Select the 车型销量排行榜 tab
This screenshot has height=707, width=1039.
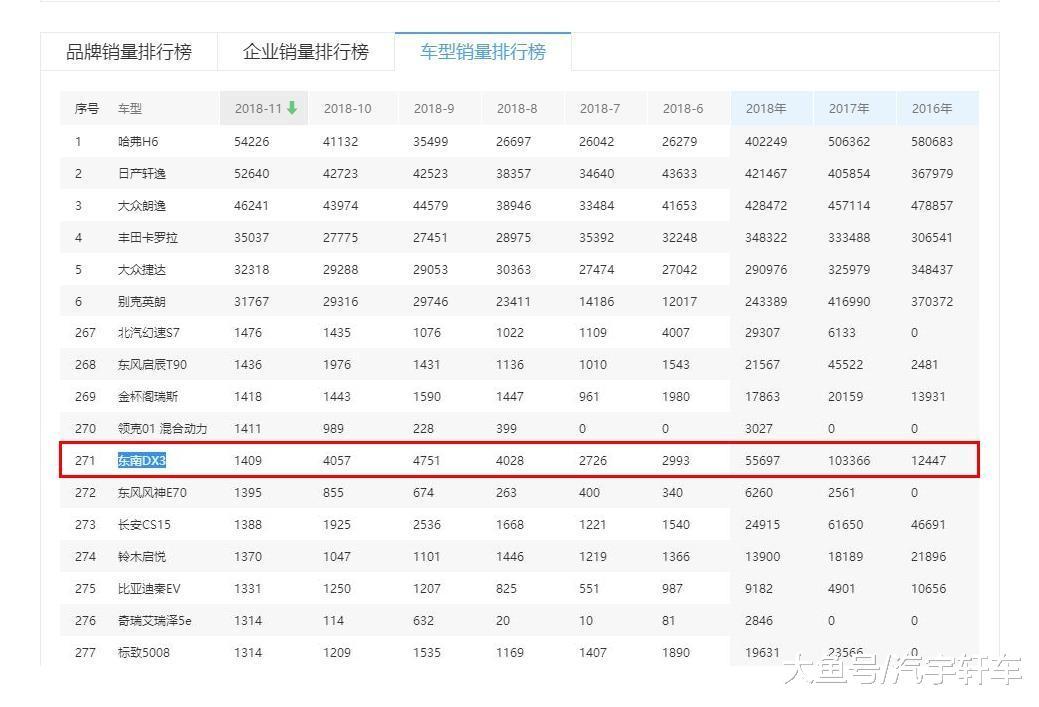(482, 52)
